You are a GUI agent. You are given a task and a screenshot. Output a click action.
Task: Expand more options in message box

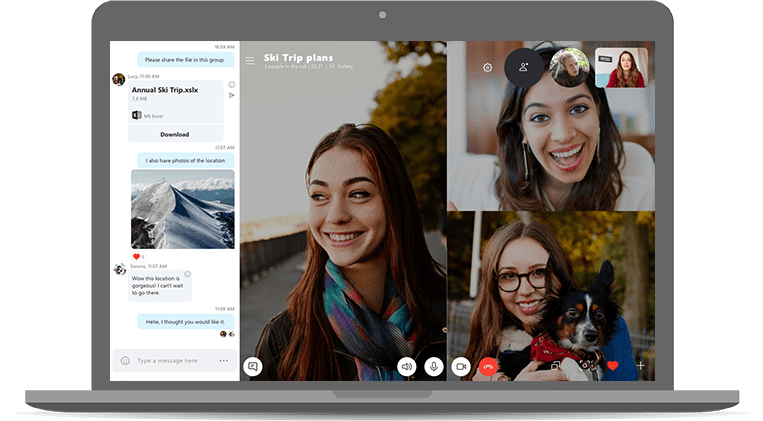click(x=223, y=360)
